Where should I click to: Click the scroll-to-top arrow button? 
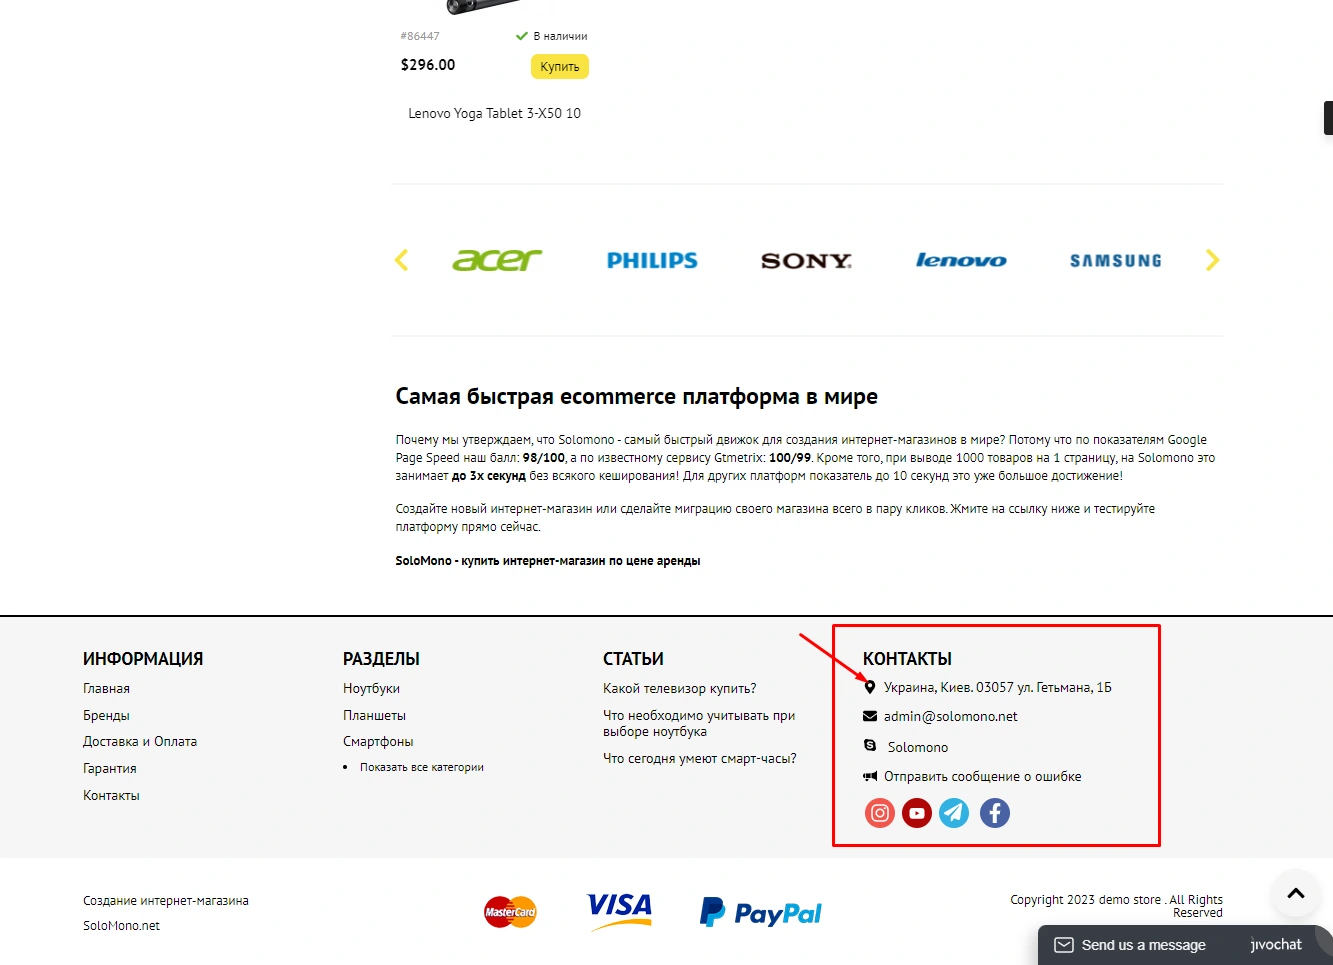pos(1296,894)
